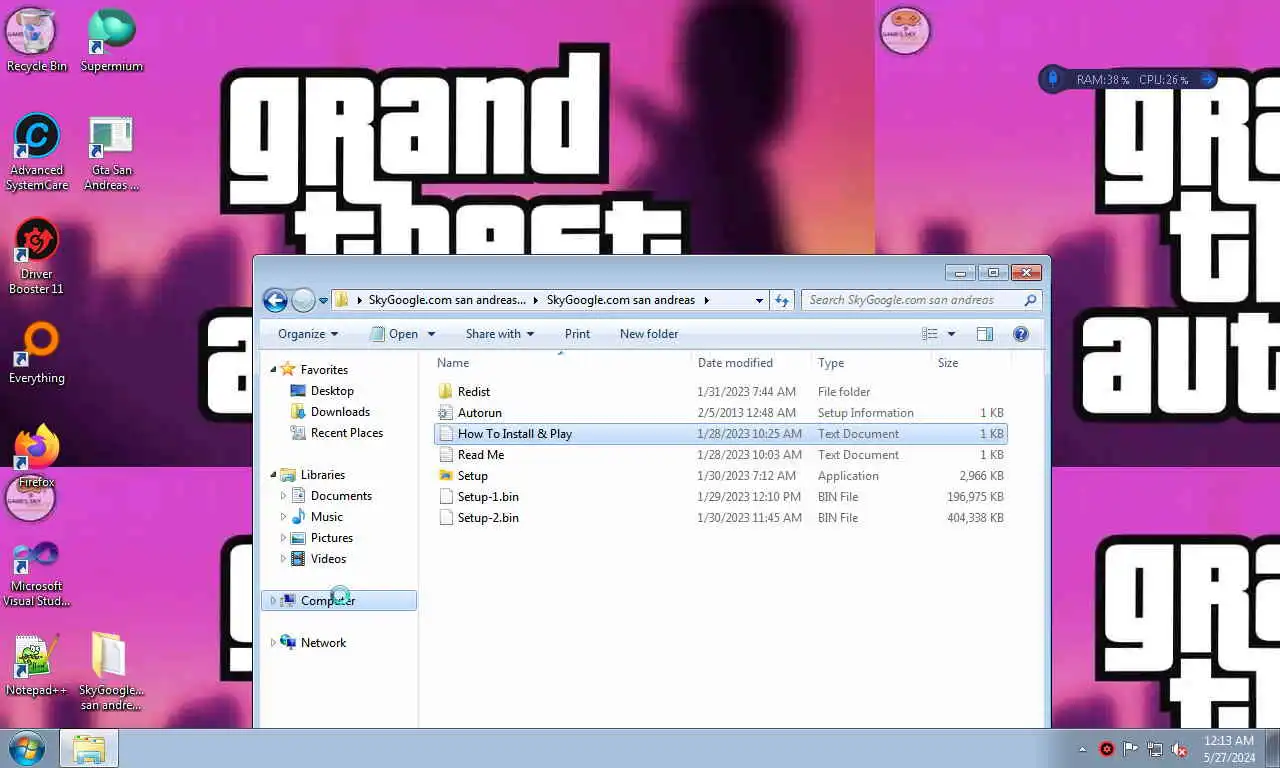Screen dimensions: 1280x768
Task: Open Windows Explorer taskbar button
Action: point(89,748)
